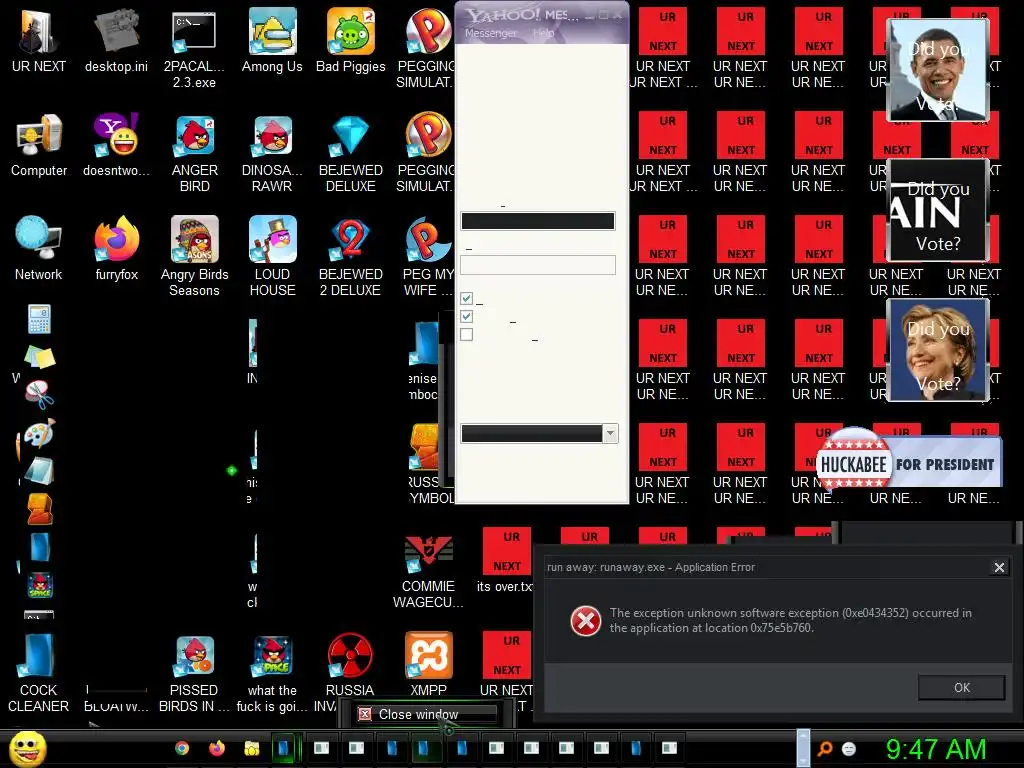Open Calculator icon in left column
Image resolution: width=1024 pixels, height=768 pixels.
coord(39,319)
